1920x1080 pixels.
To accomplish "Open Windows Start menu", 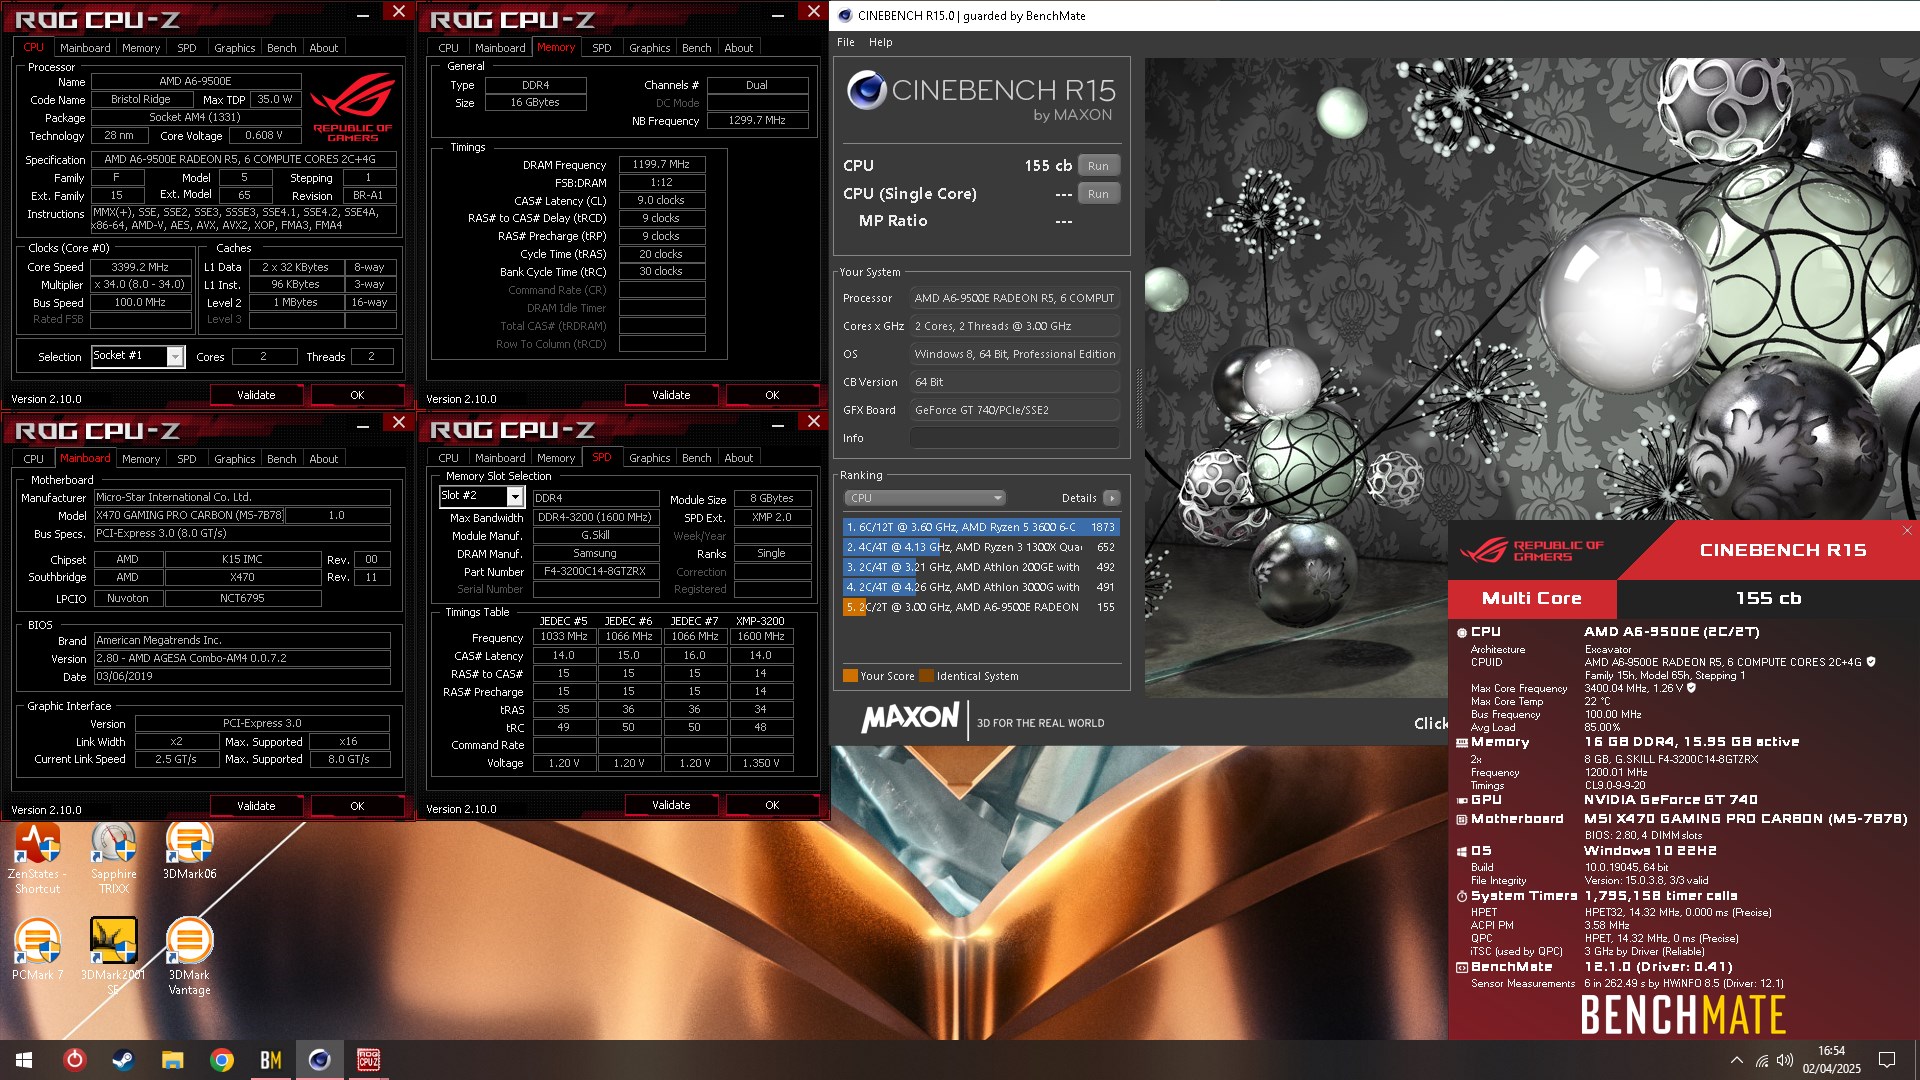I will tap(24, 1060).
